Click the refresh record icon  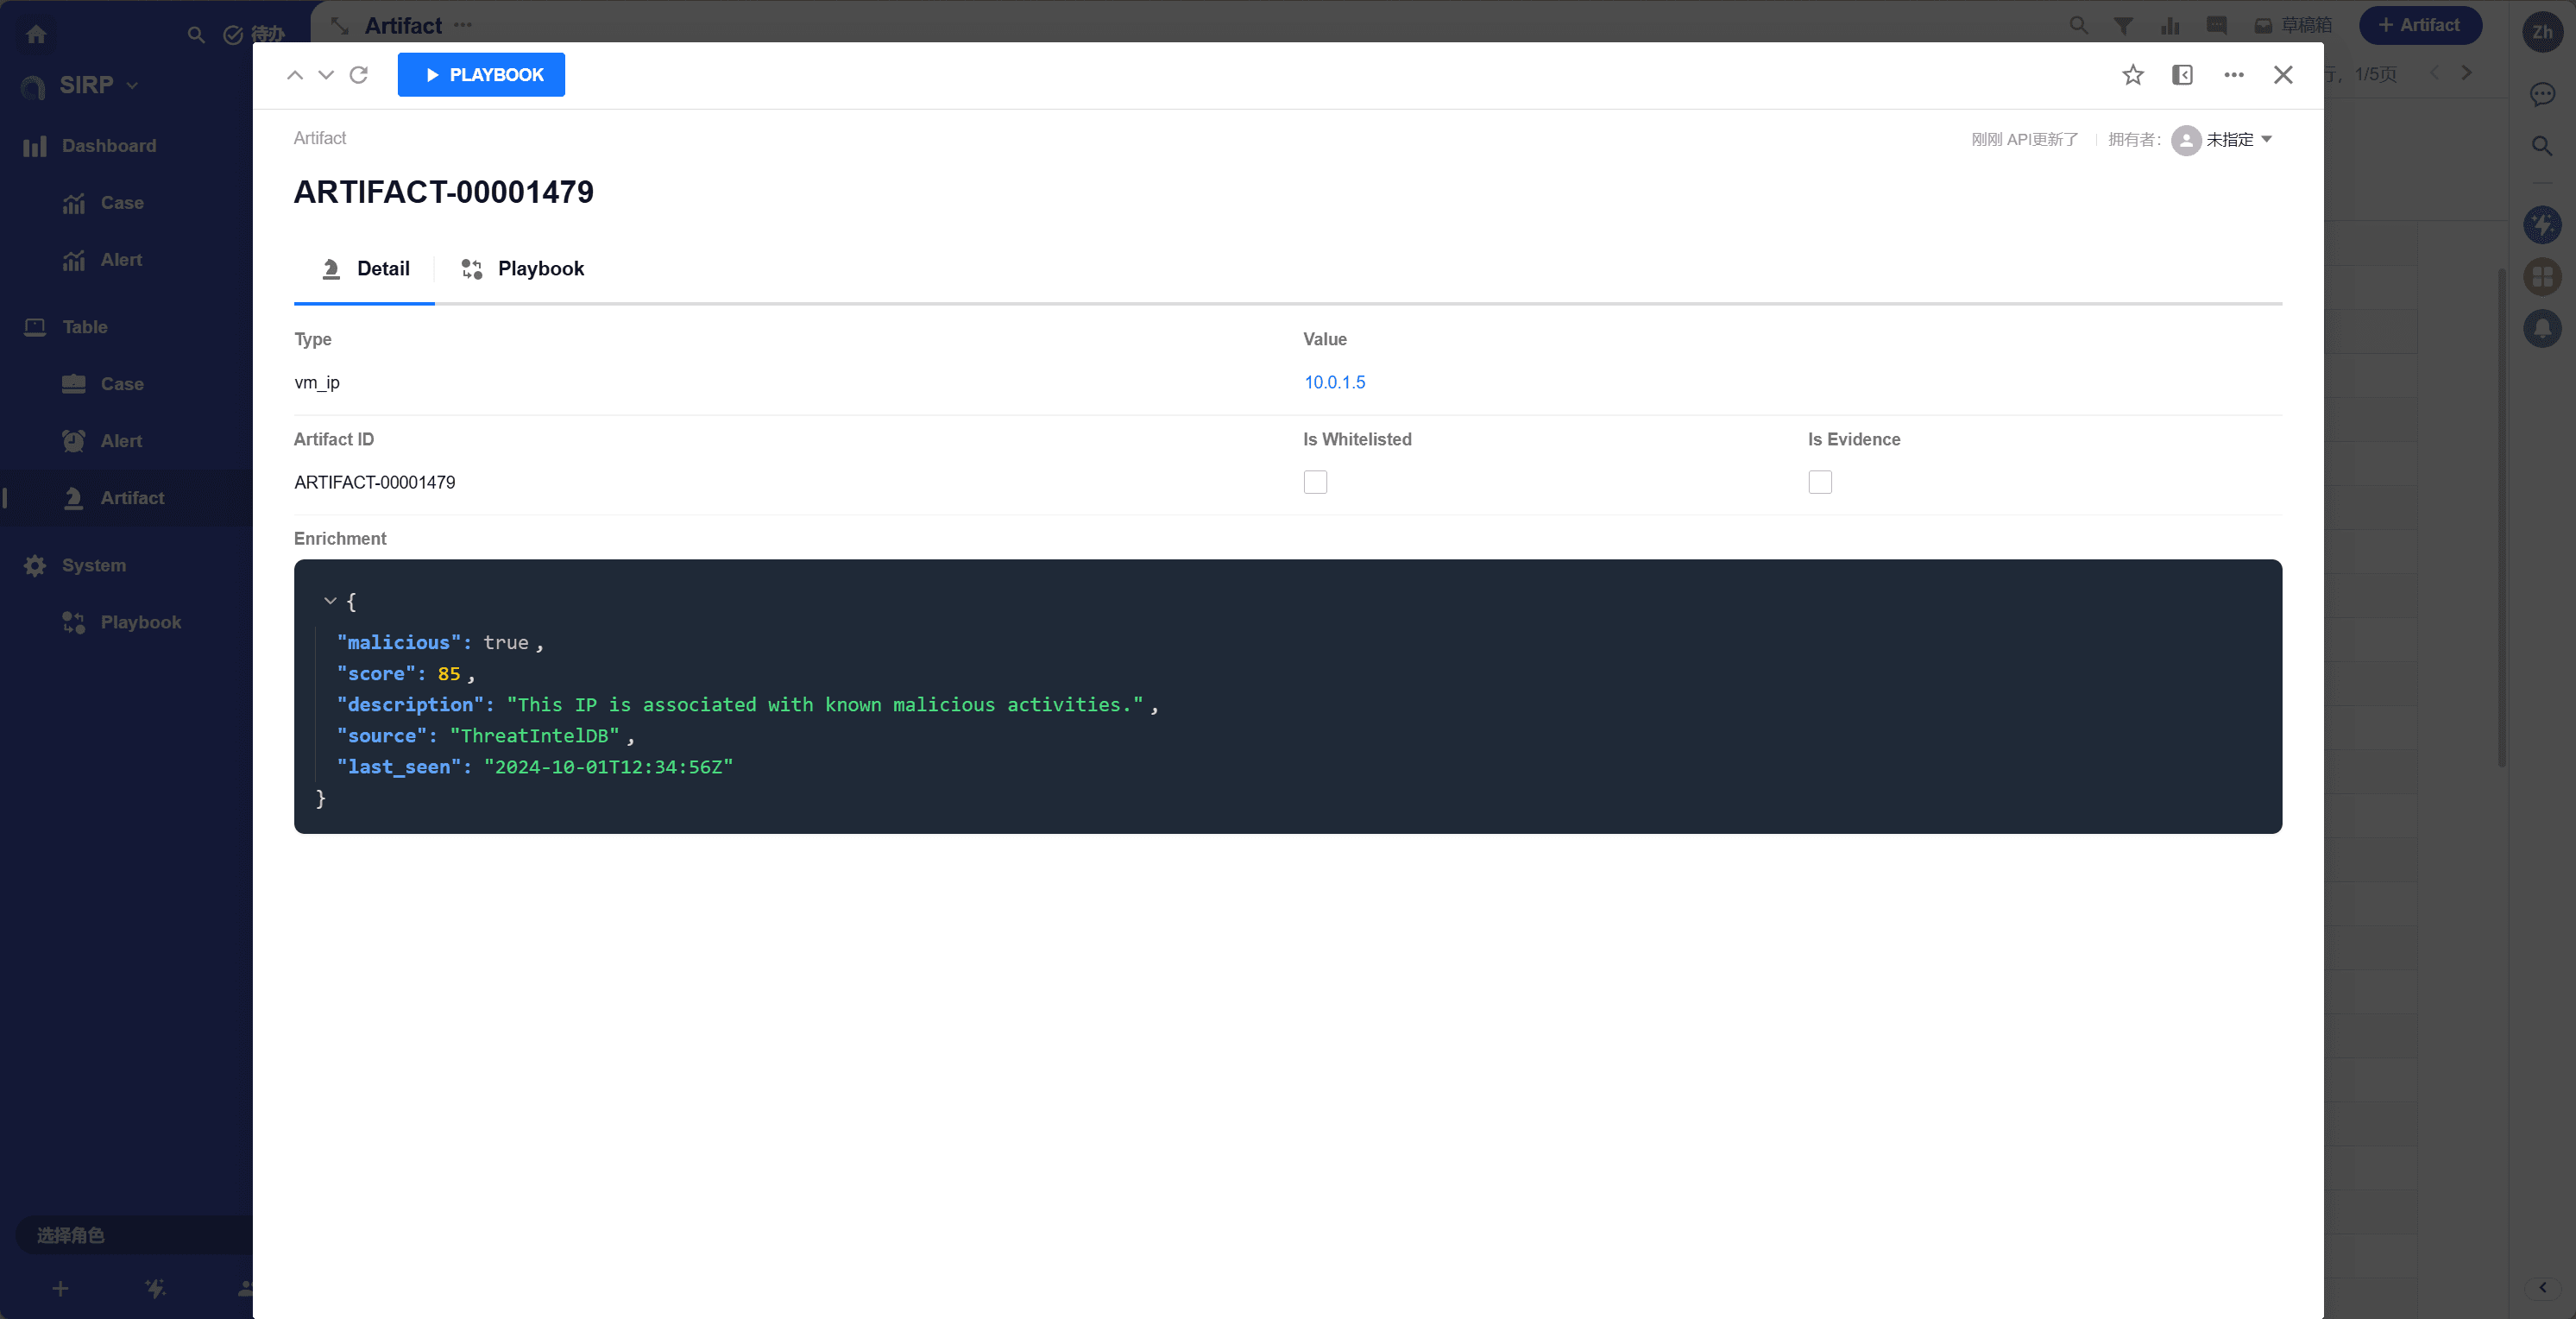tap(359, 75)
